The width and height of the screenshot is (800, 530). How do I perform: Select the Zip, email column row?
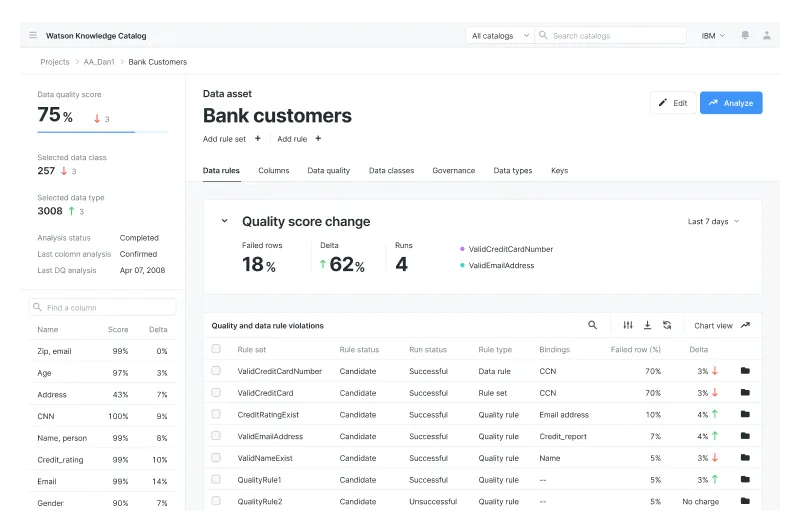[x=102, y=351]
